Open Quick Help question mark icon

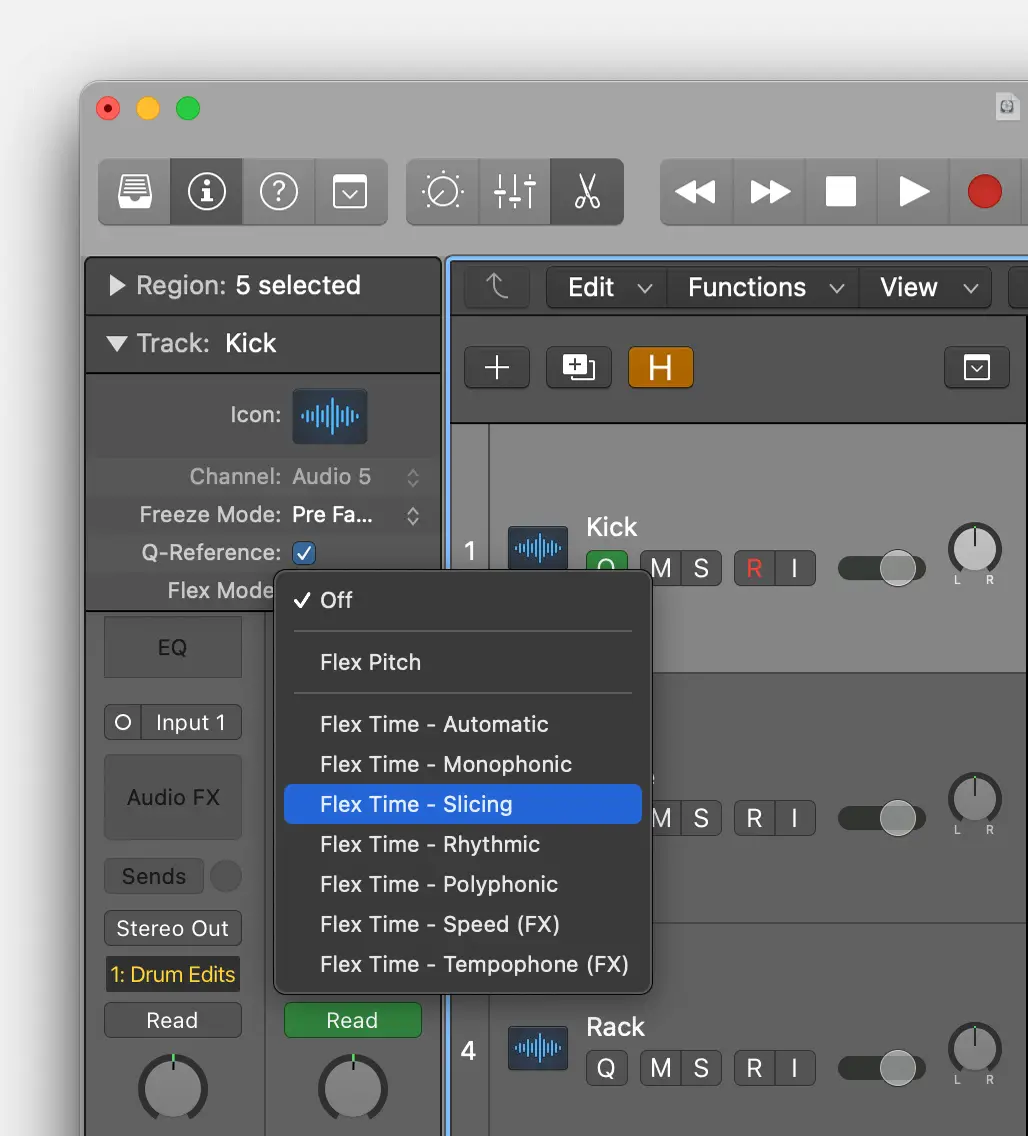pyautogui.click(x=279, y=191)
